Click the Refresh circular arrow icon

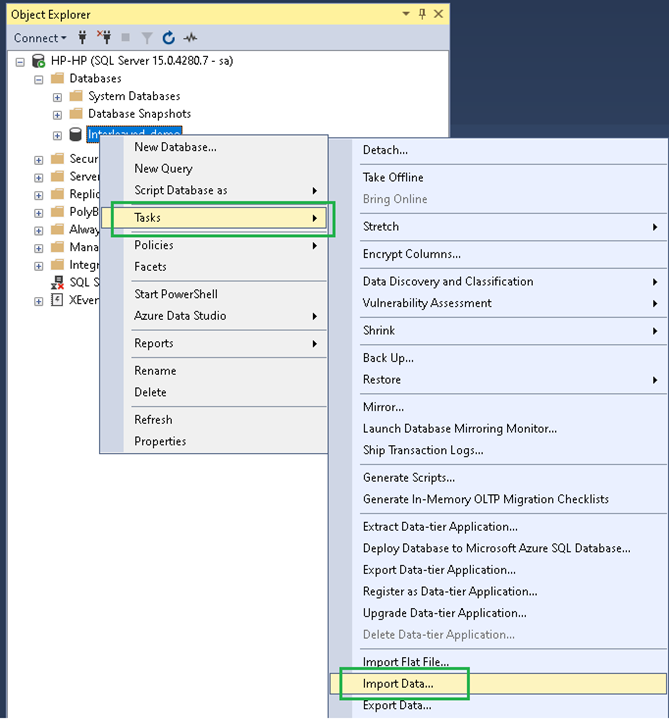(x=169, y=38)
